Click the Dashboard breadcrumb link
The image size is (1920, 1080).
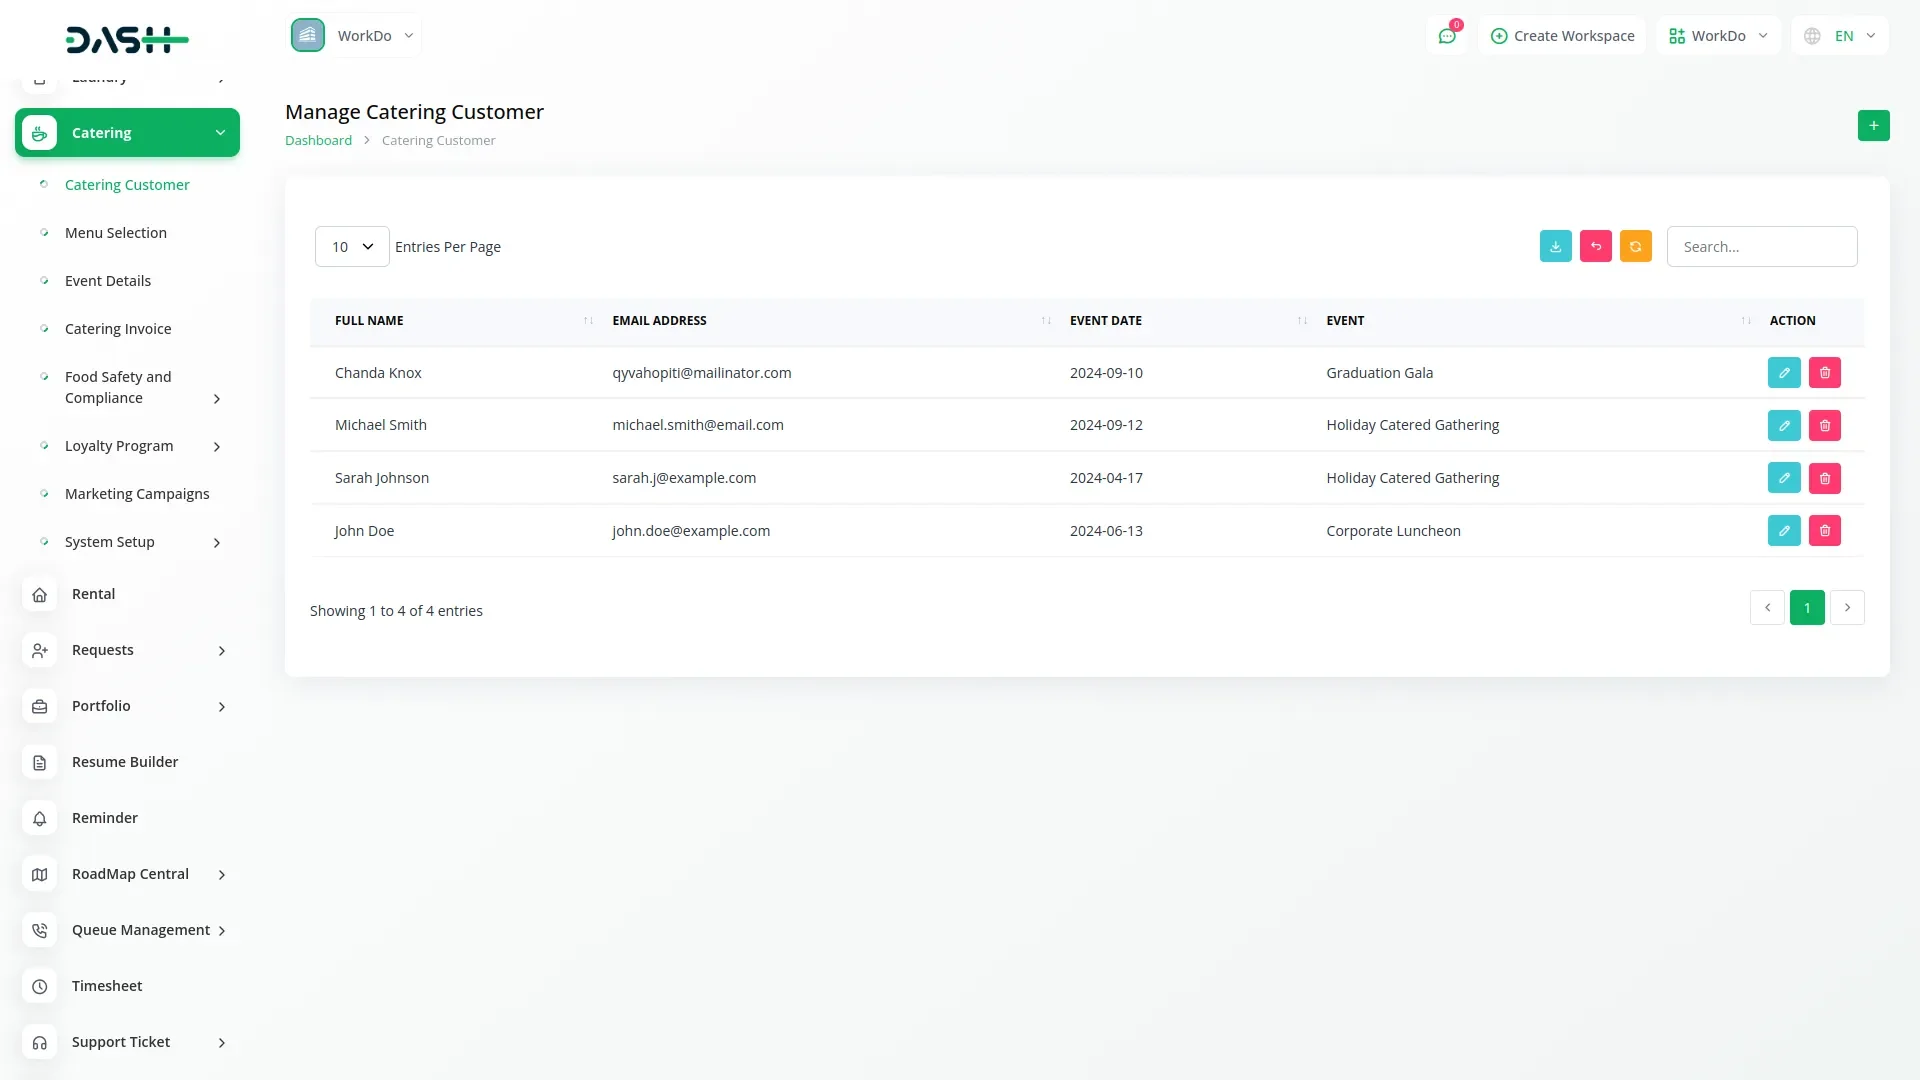[x=318, y=141]
